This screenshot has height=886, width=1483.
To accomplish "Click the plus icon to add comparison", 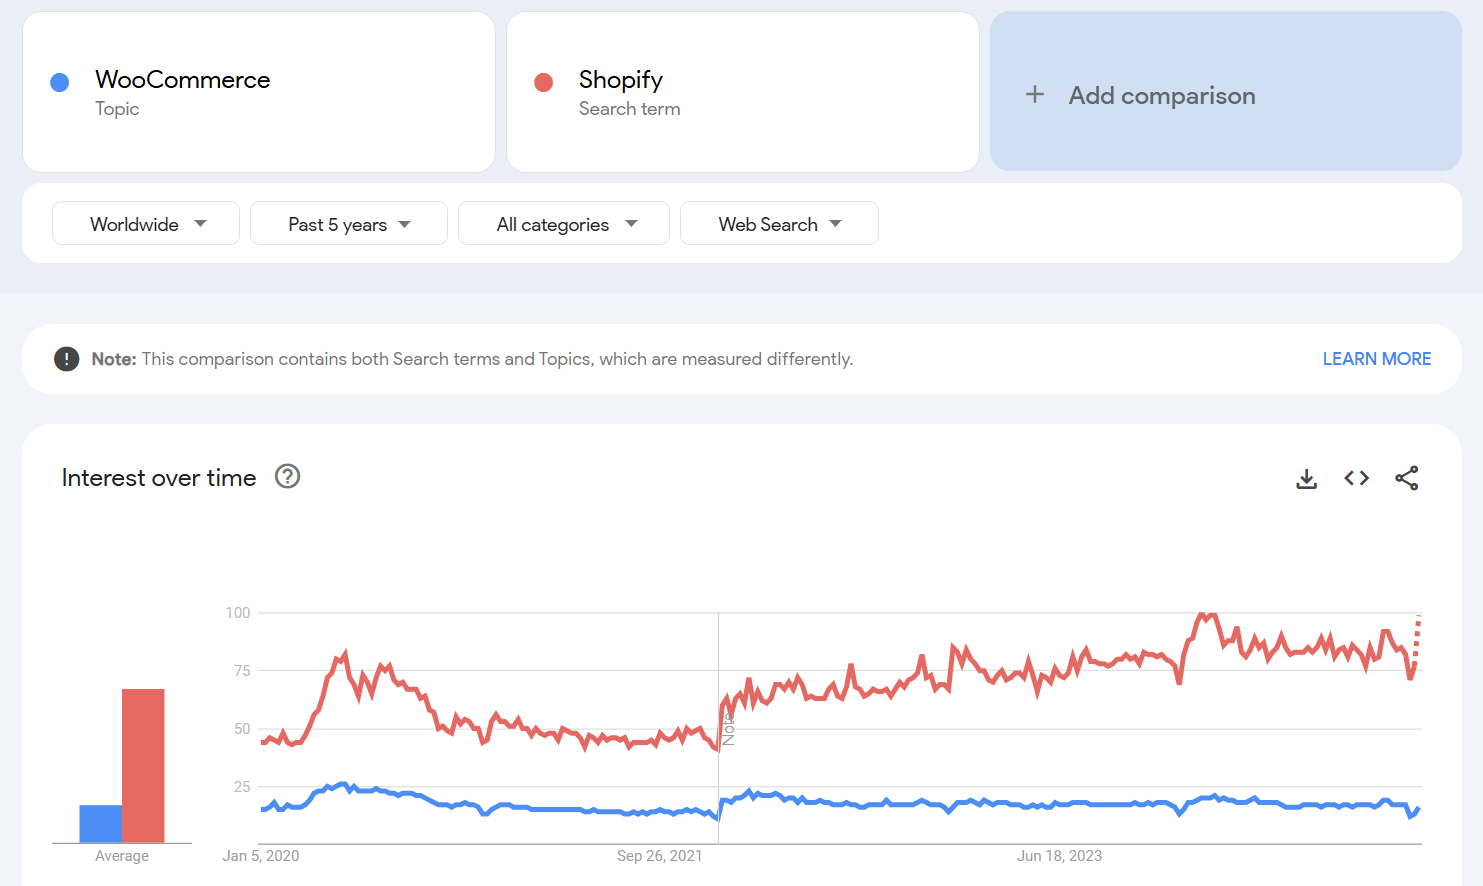I will tap(1034, 94).
